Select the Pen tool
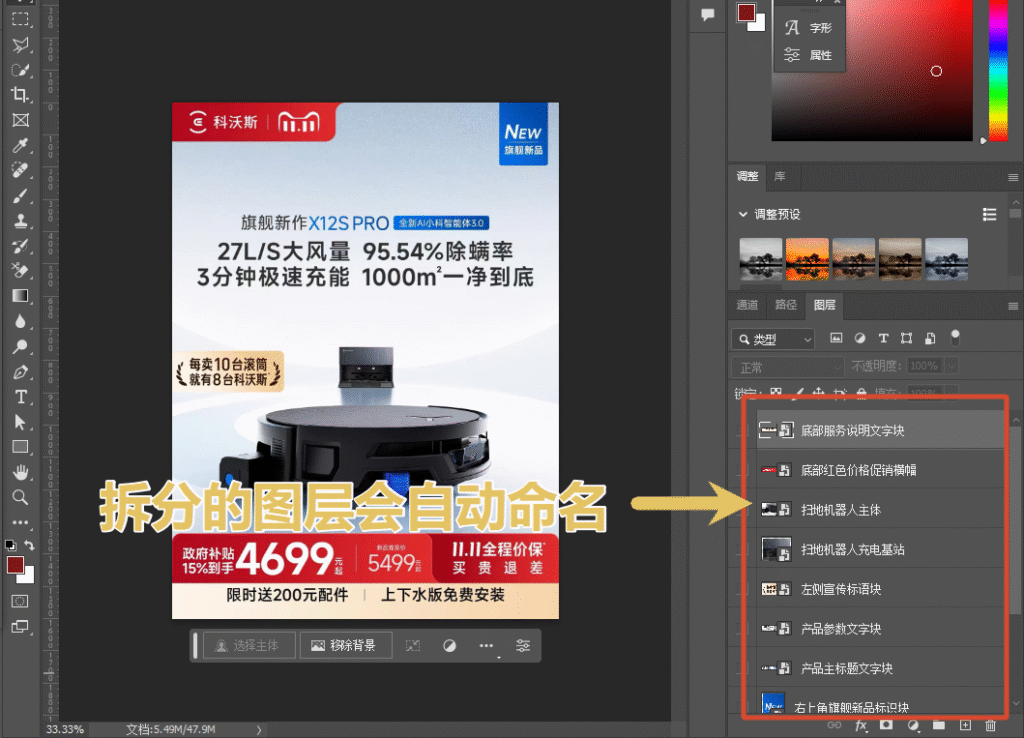 pos(20,372)
